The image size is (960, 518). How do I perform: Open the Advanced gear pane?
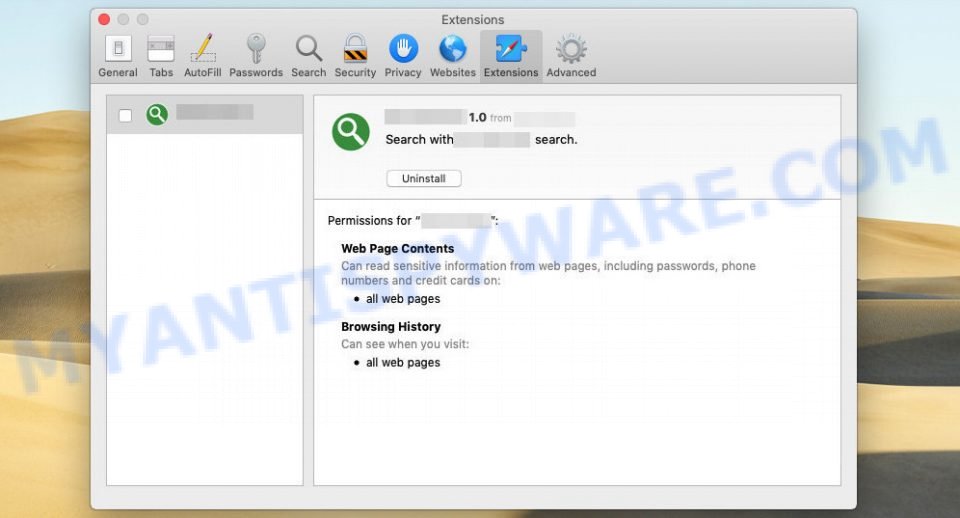tap(571, 56)
